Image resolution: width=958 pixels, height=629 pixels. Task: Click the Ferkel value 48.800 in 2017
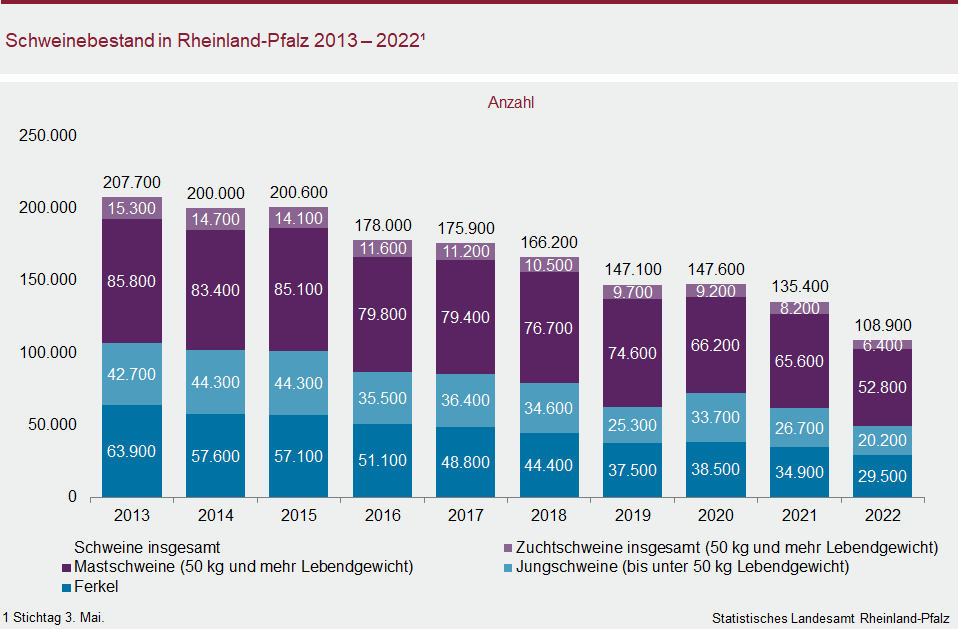(466, 462)
